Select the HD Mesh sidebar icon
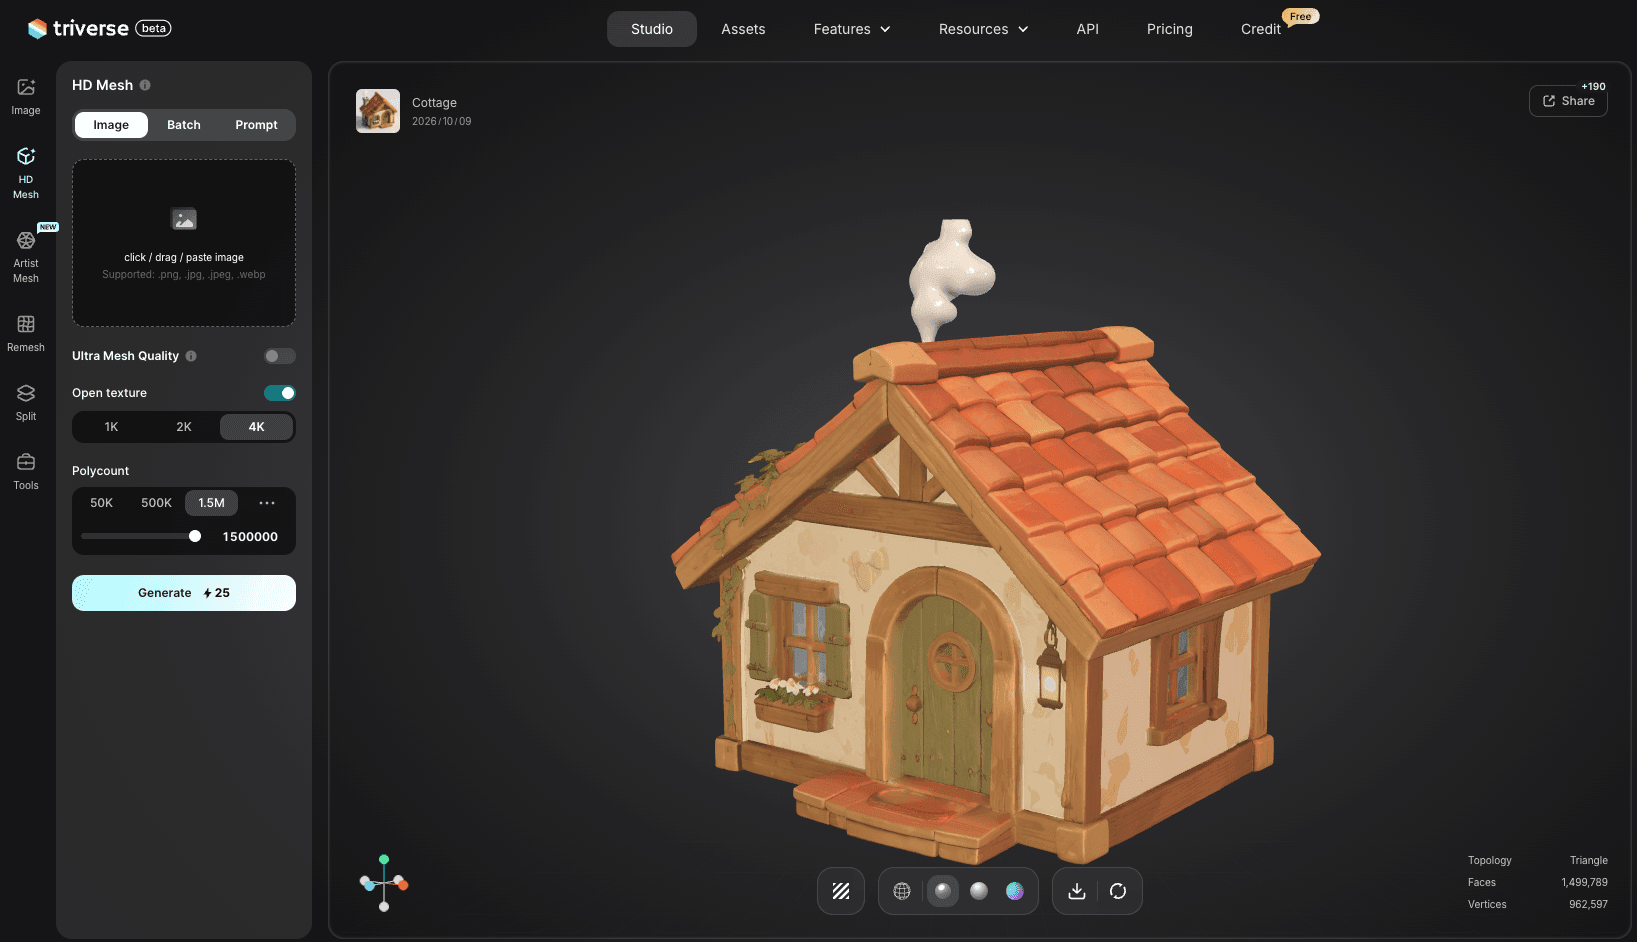1637x942 pixels. pyautogui.click(x=26, y=172)
